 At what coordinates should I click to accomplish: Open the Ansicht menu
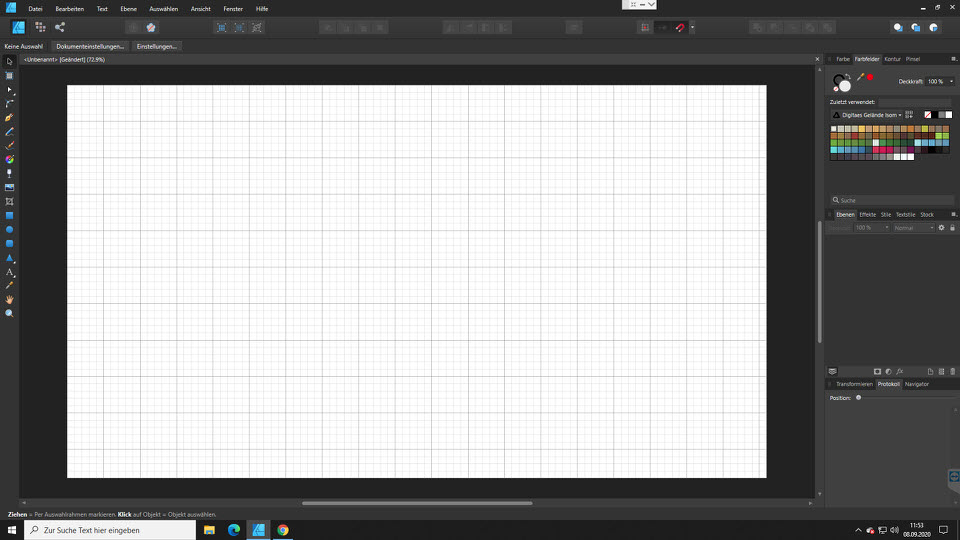[x=200, y=9]
